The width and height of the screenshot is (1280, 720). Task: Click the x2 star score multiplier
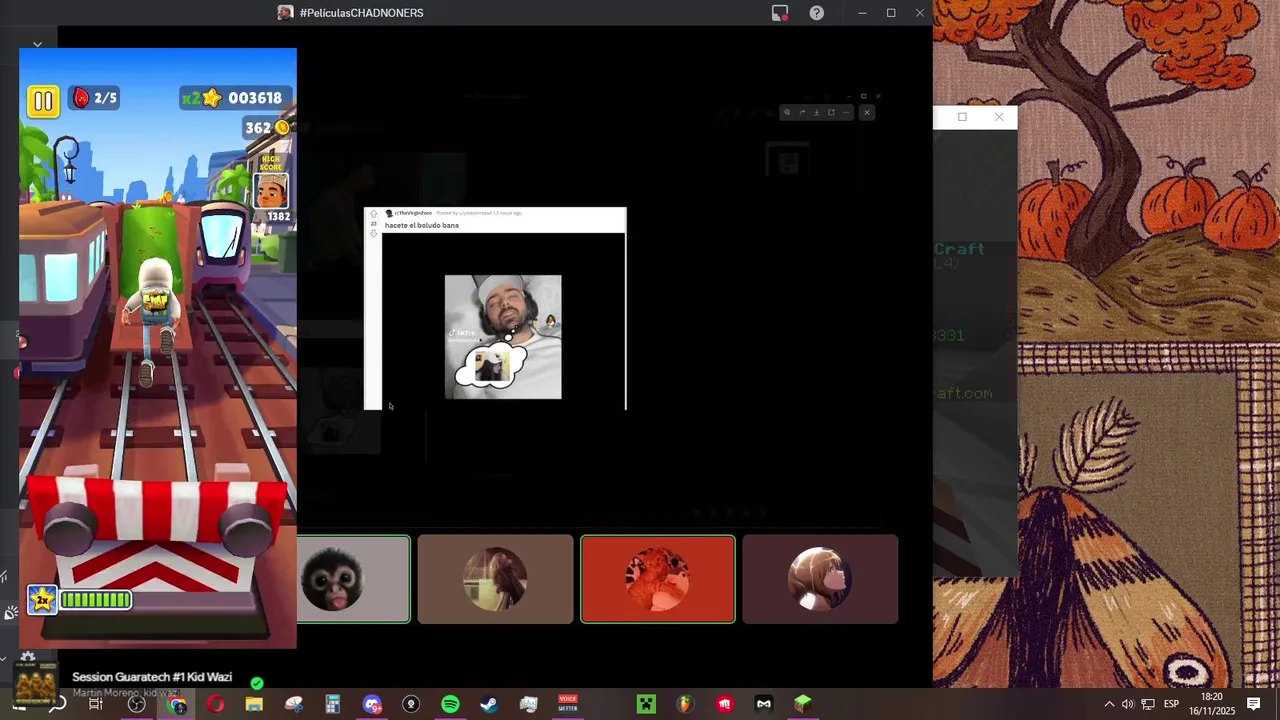click(200, 98)
